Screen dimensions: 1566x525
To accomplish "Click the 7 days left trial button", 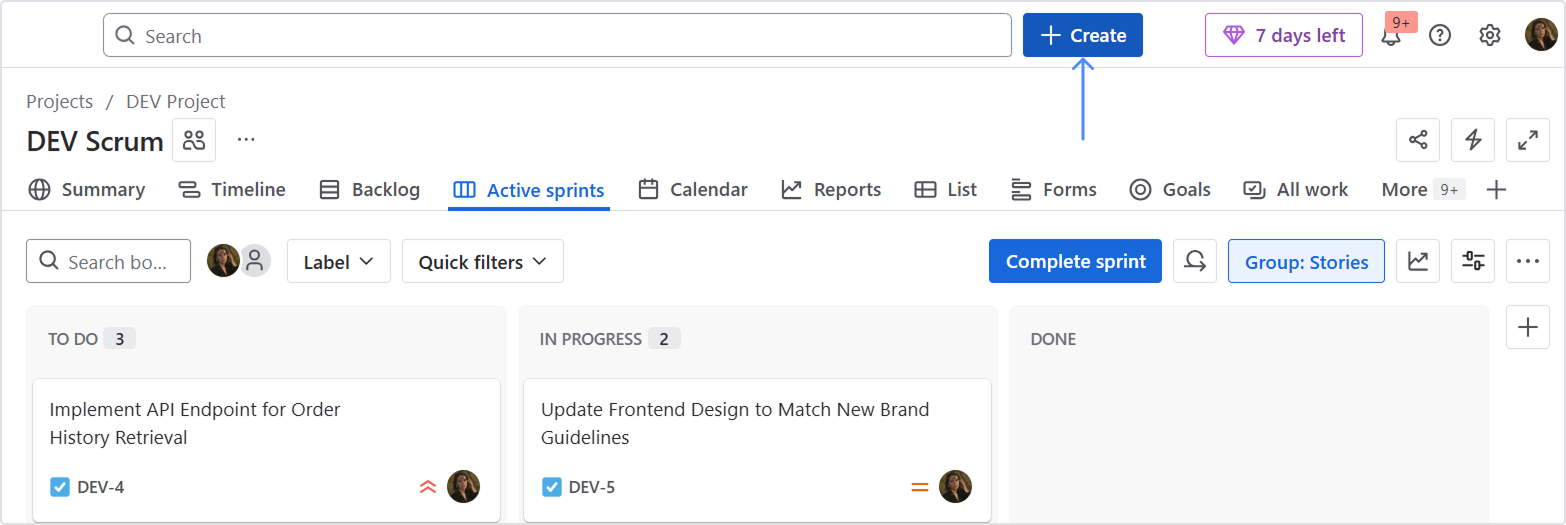I will point(1284,35).
